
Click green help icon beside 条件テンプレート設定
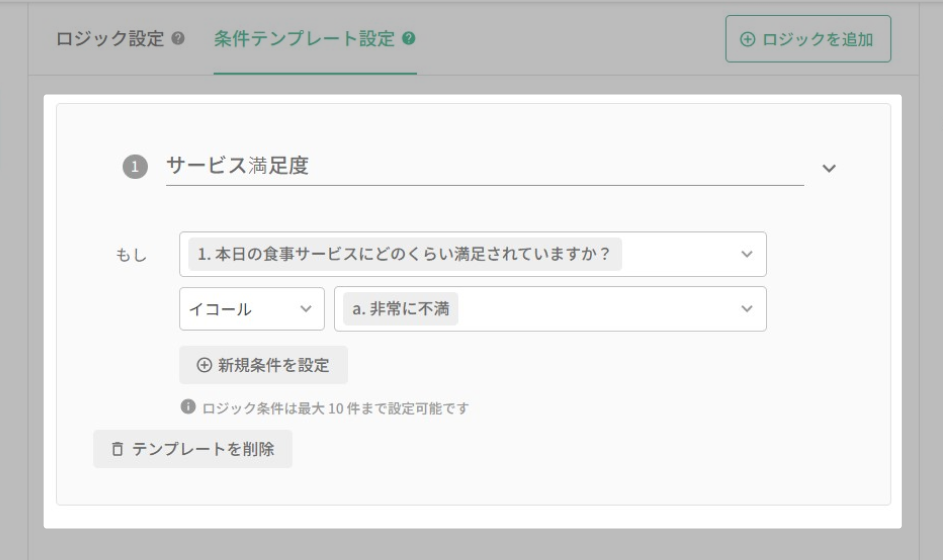409,38
